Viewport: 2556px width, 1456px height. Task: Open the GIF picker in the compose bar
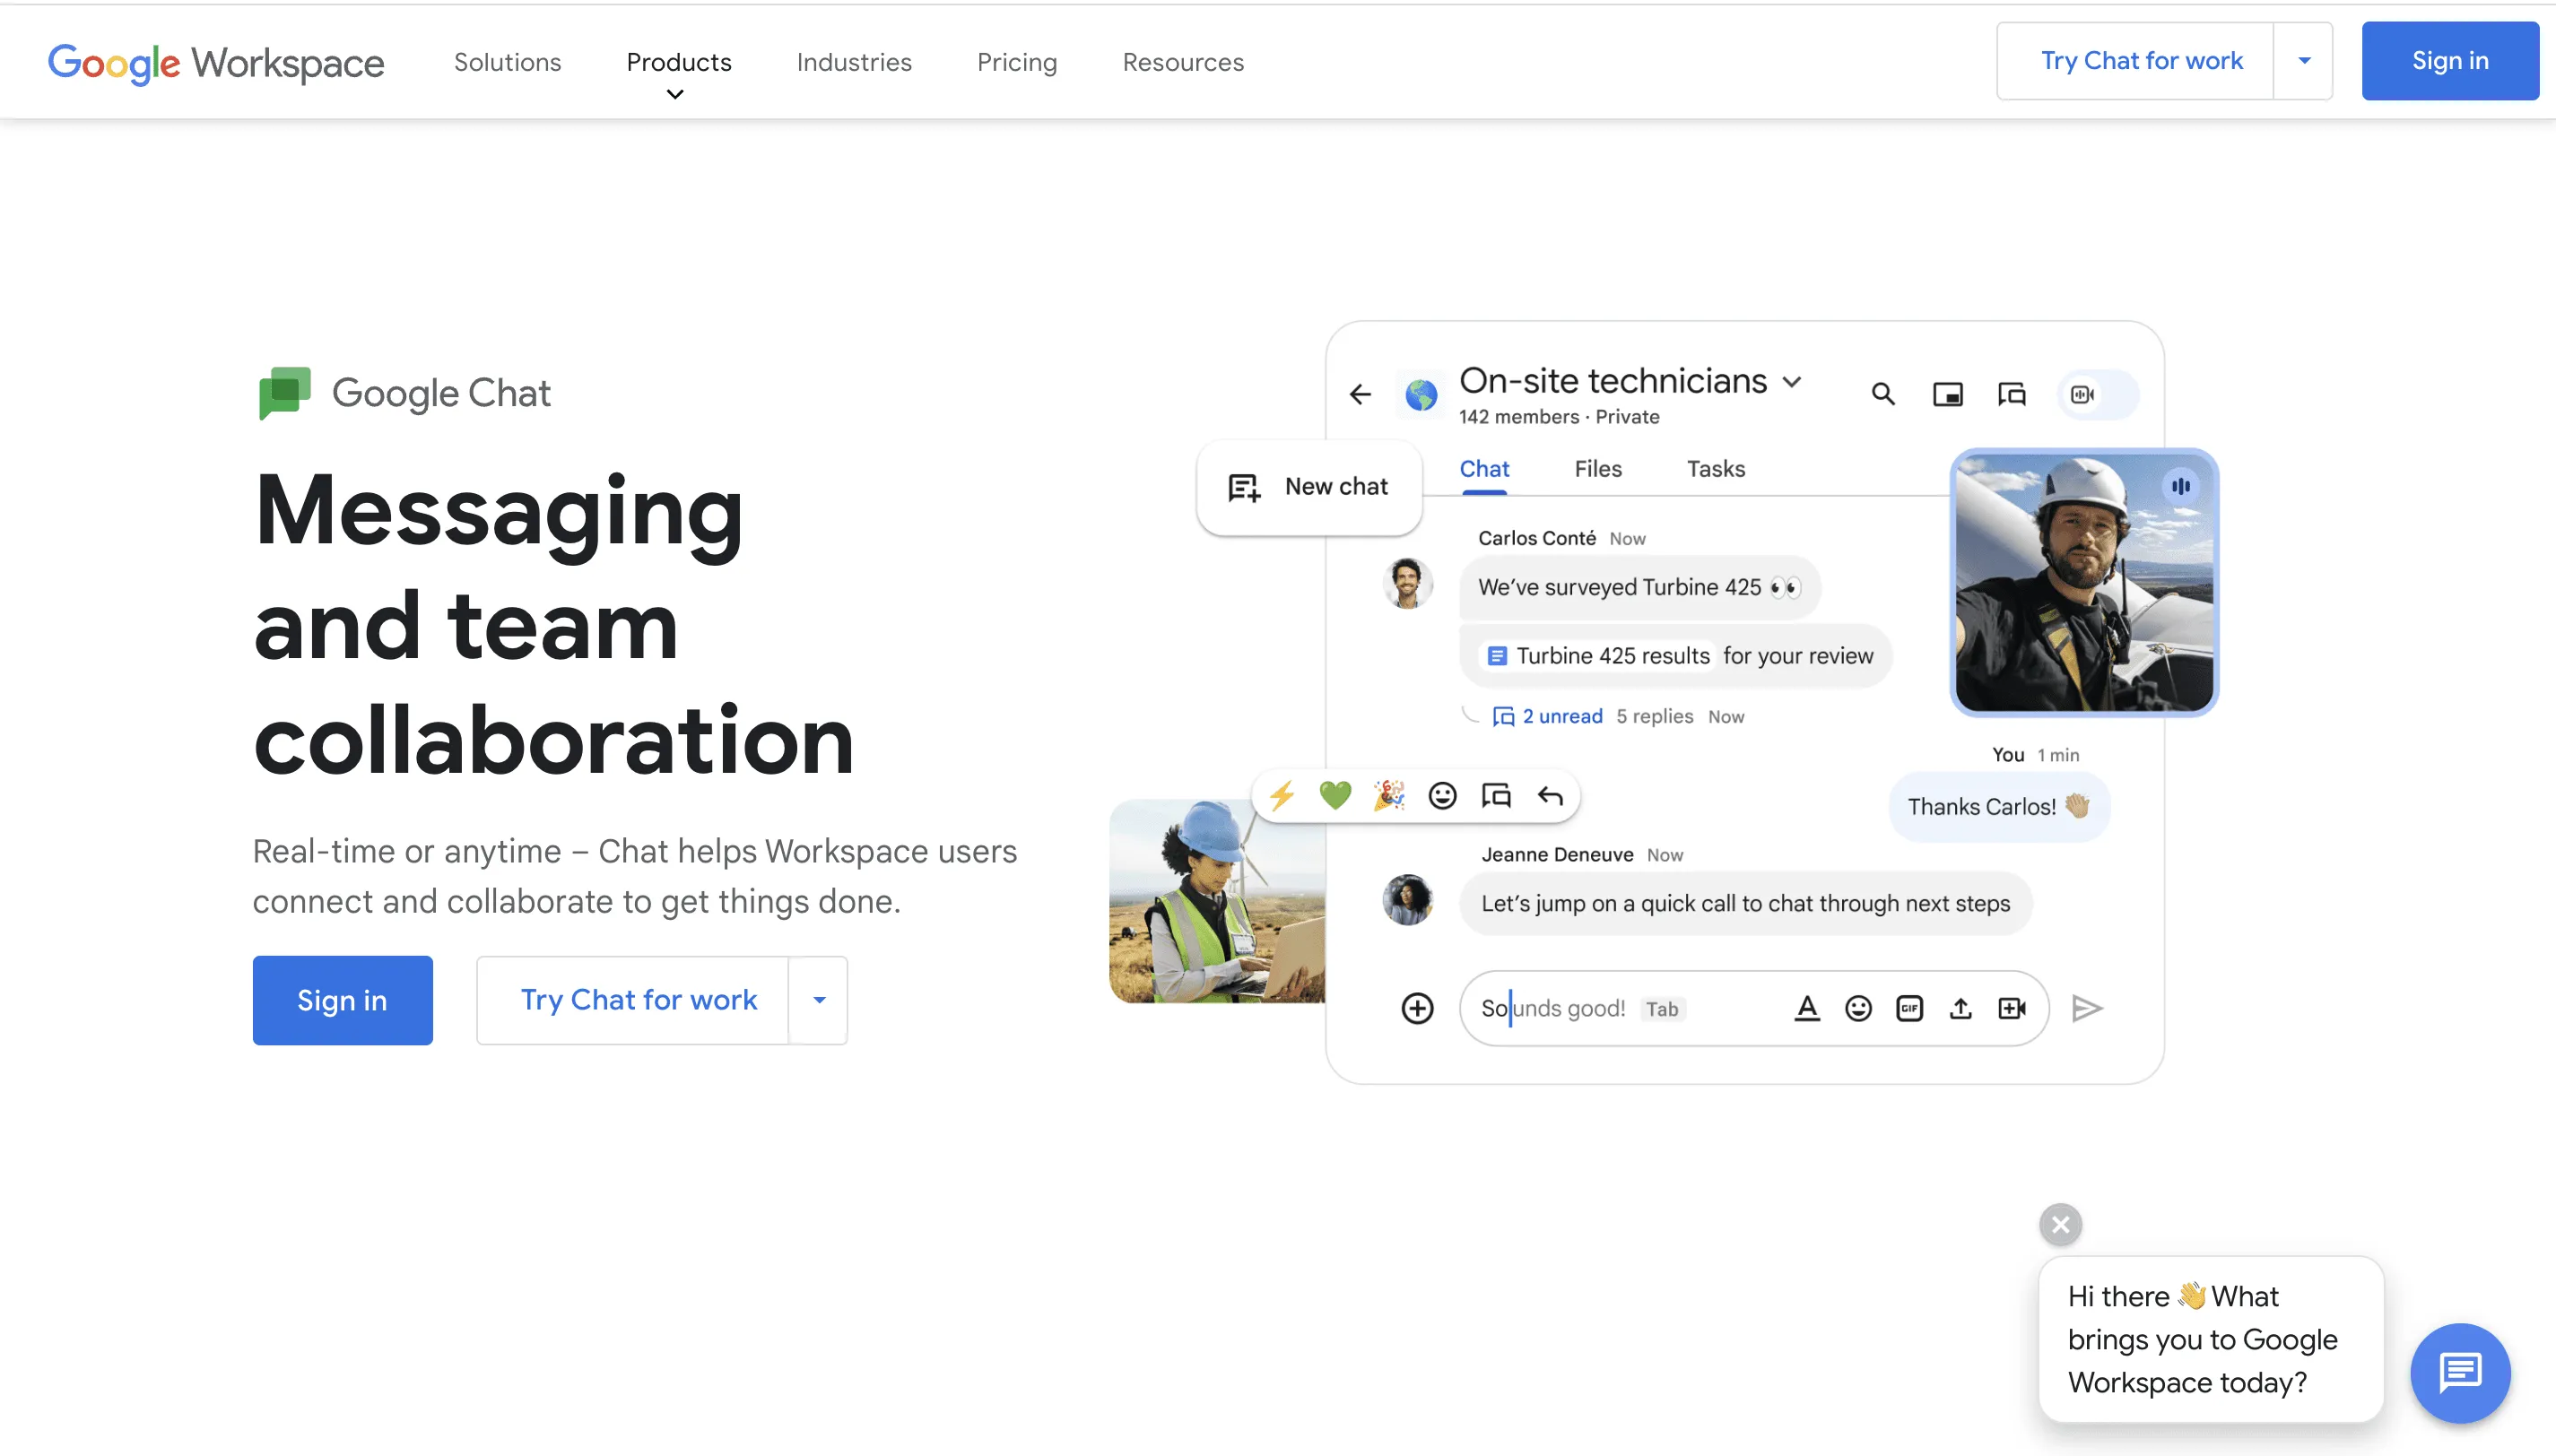coord(1909,1008)
